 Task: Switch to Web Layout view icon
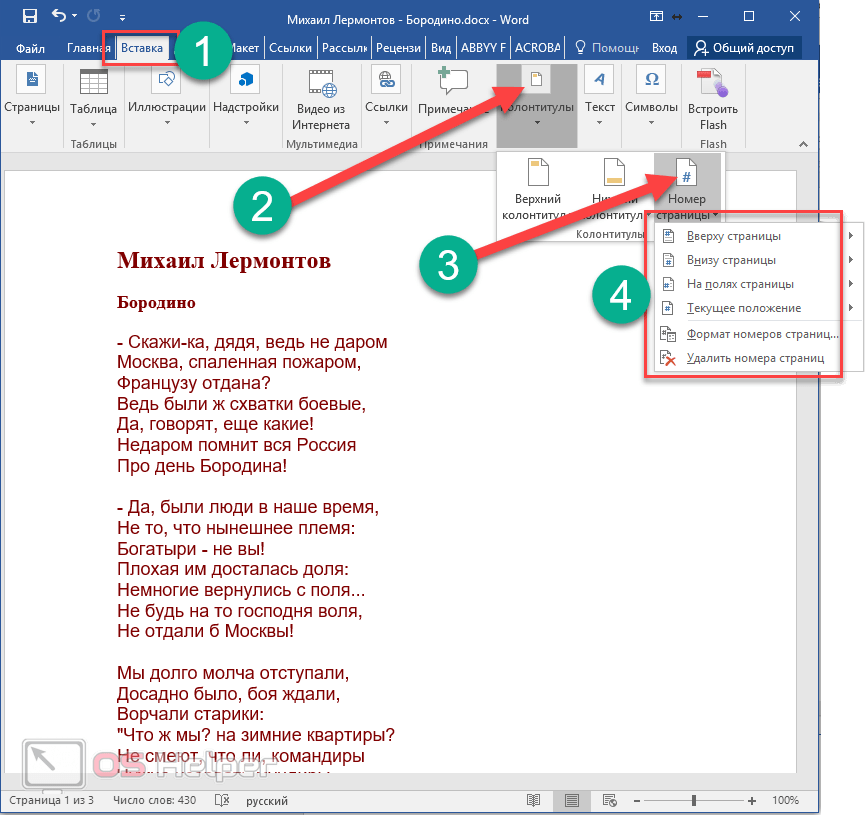tap(610, 800)
